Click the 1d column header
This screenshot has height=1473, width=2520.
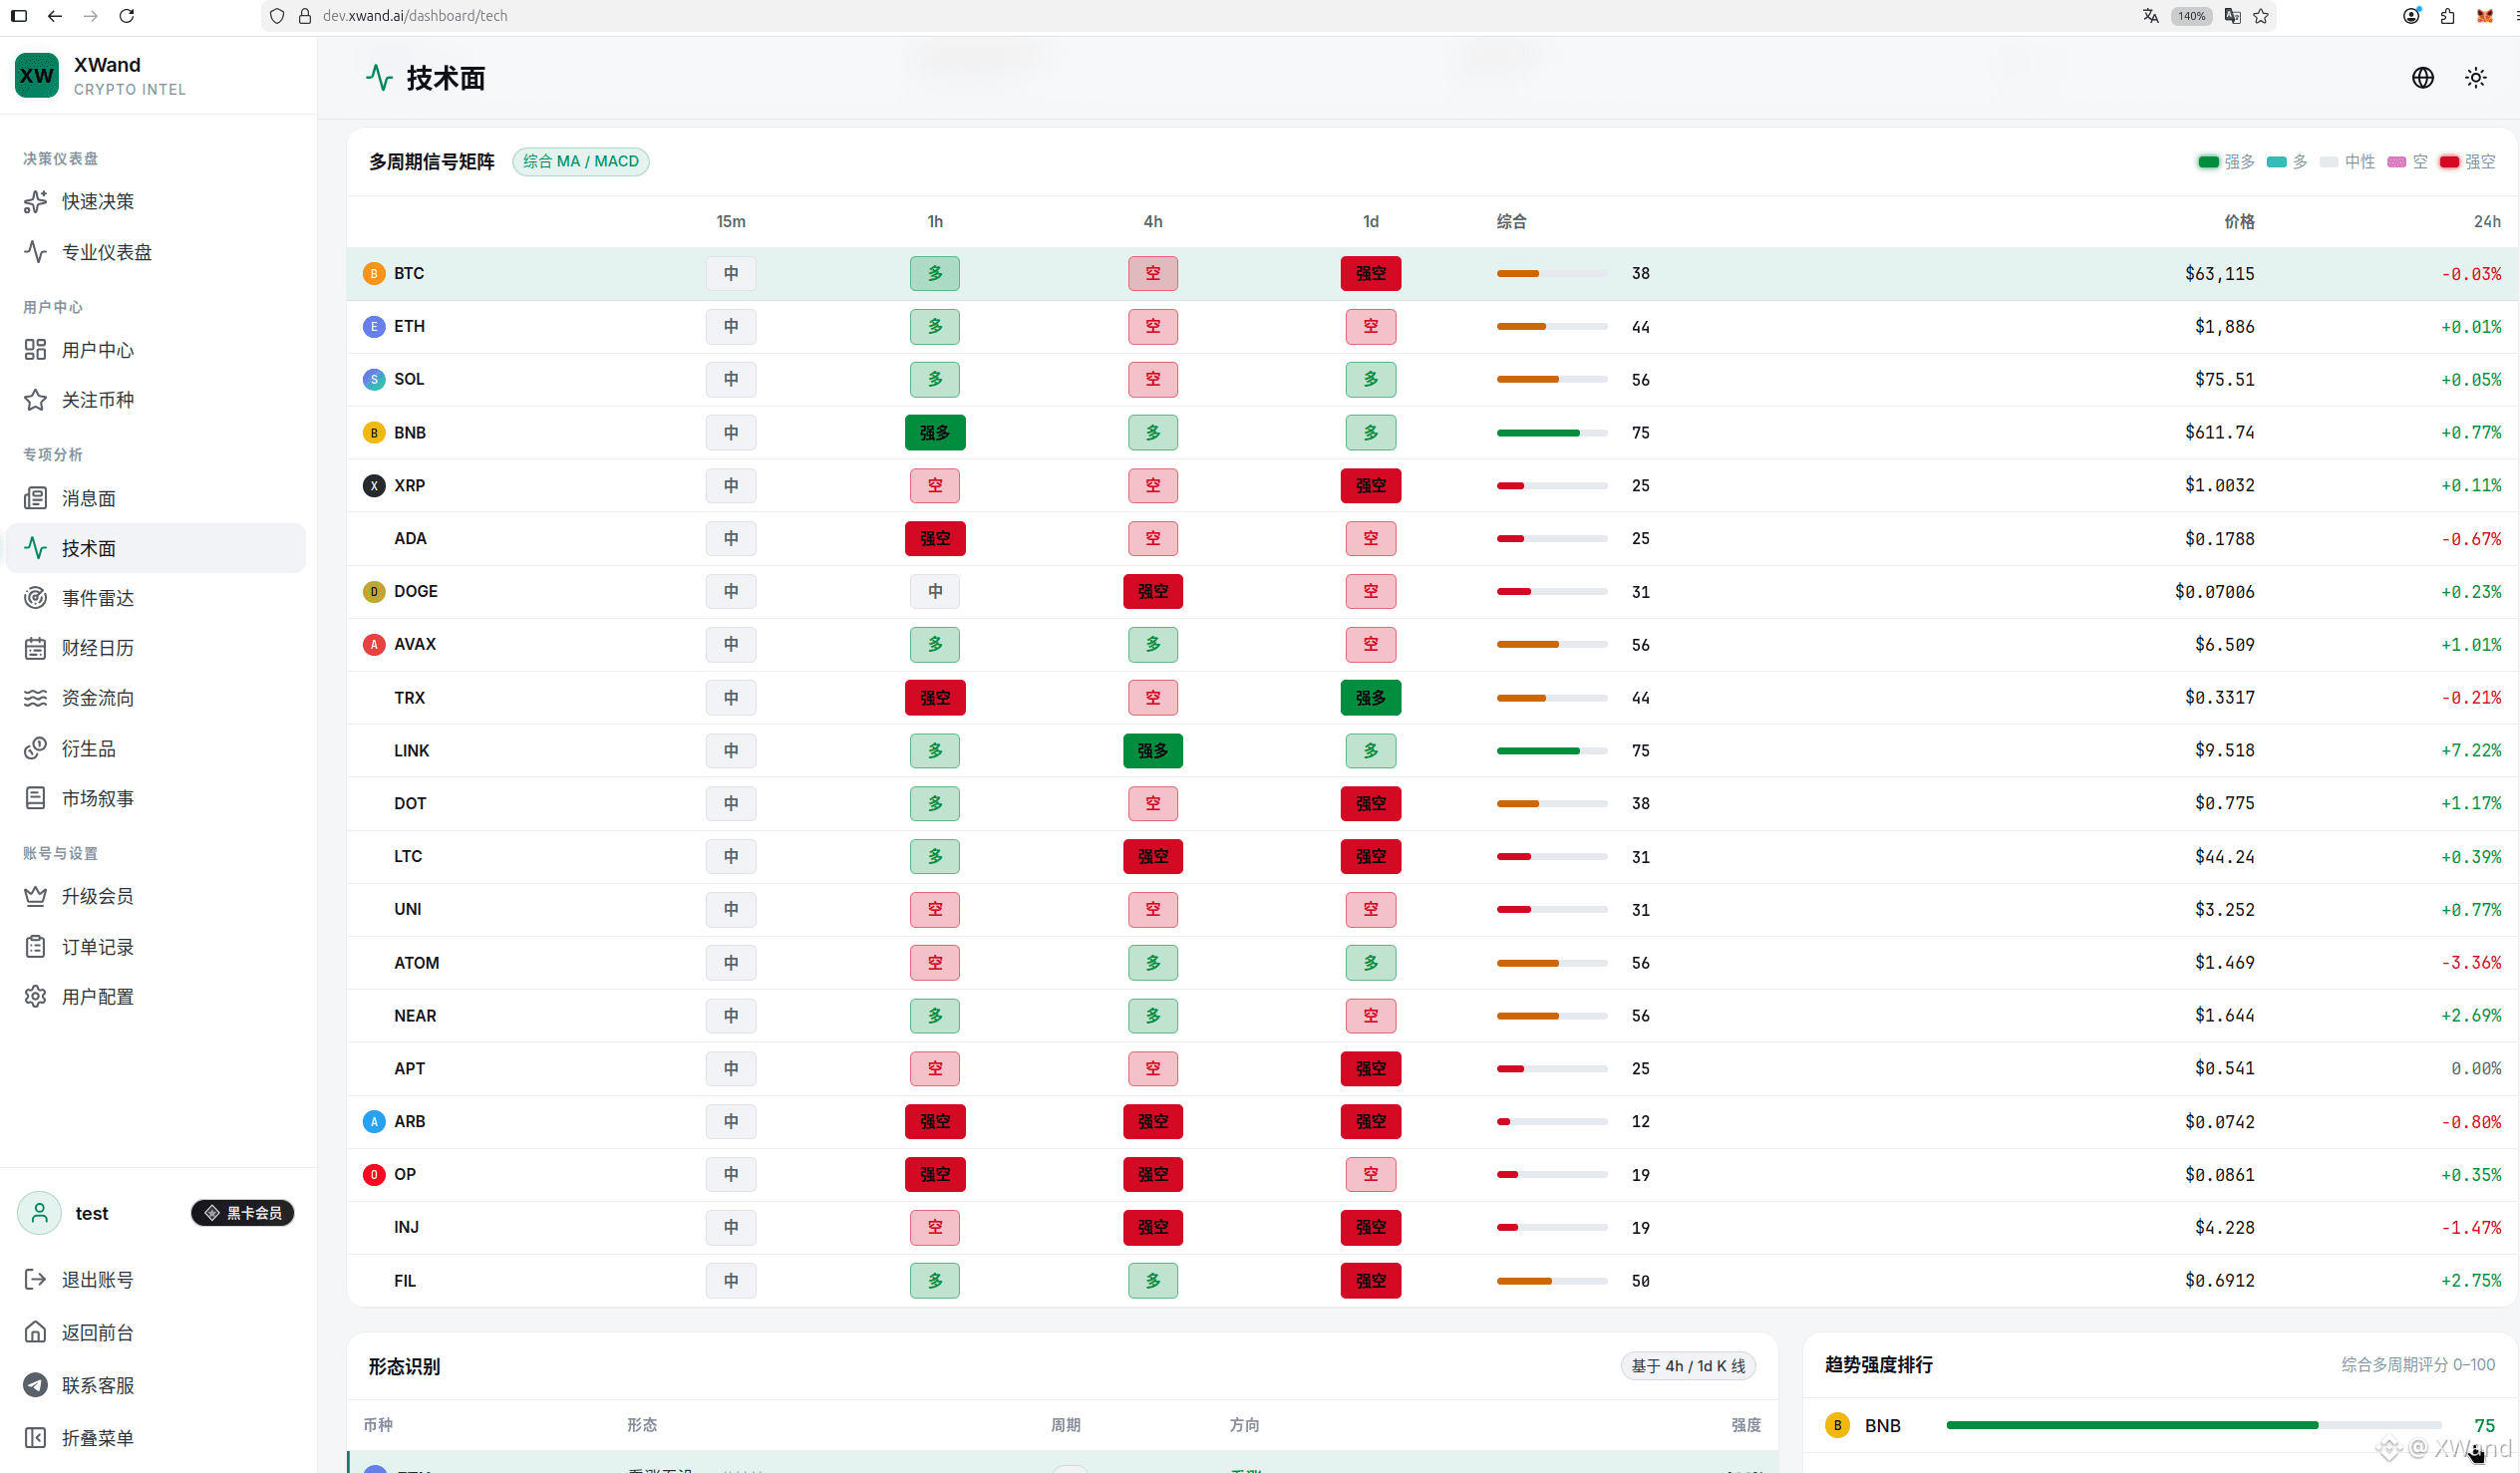point(1371,222)
